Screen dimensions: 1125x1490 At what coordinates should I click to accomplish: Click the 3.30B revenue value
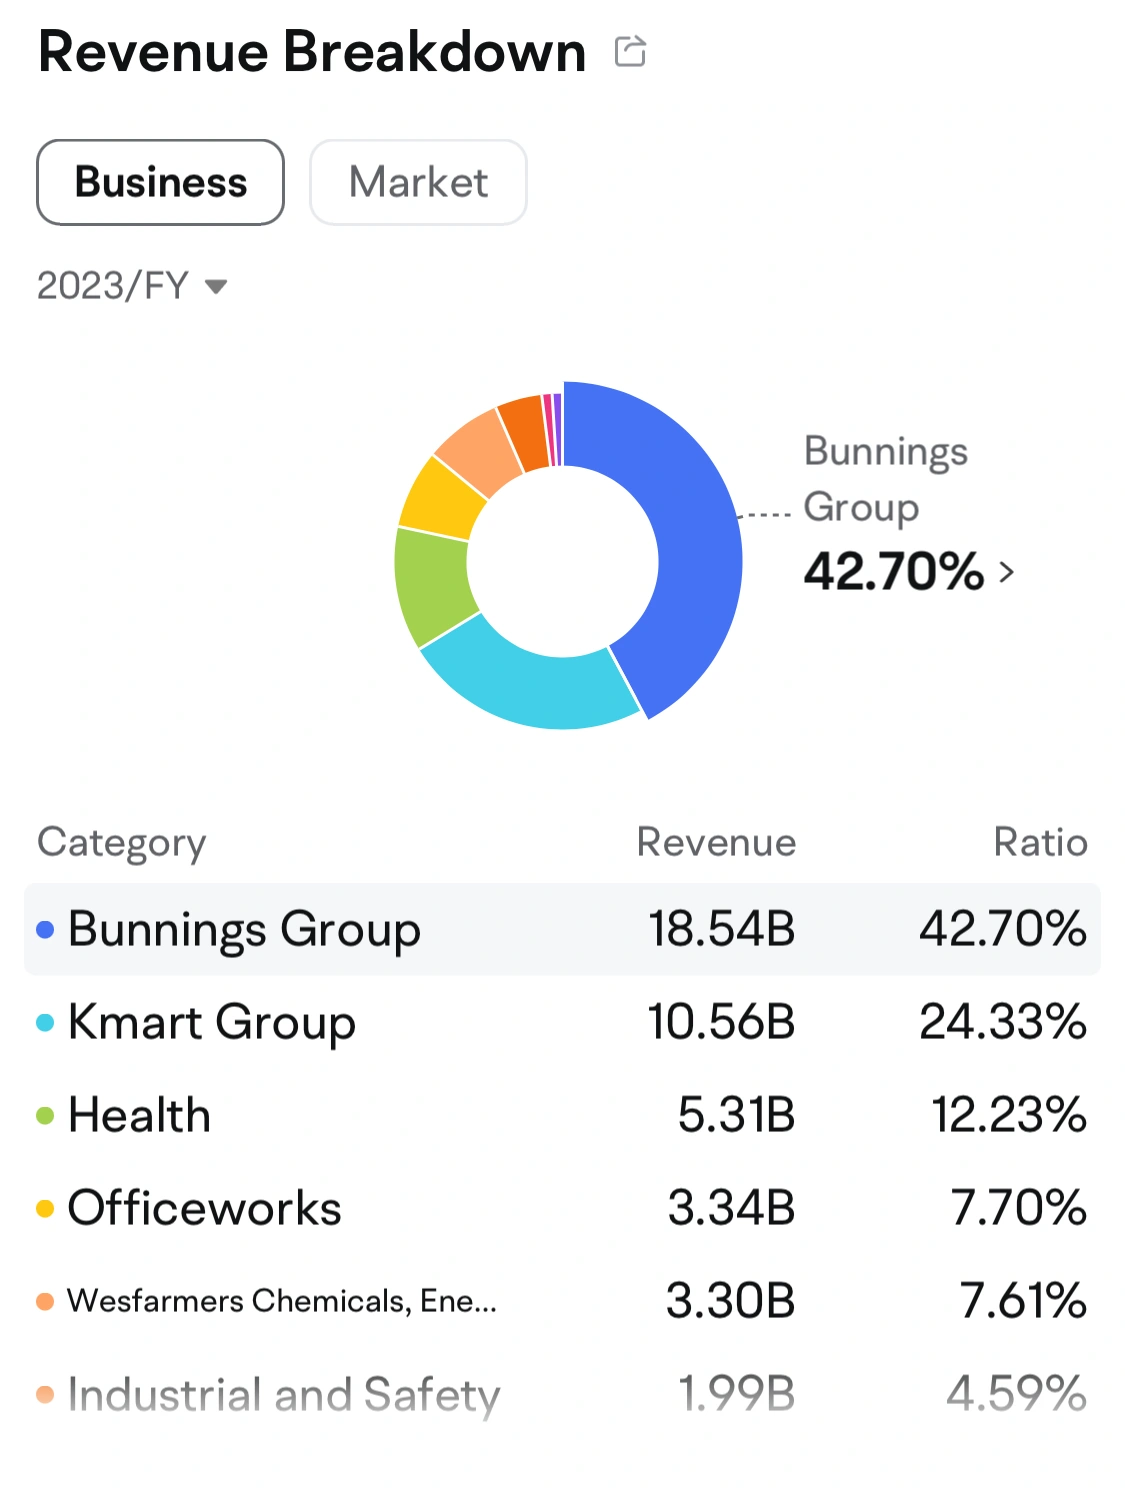point(730,1301)
